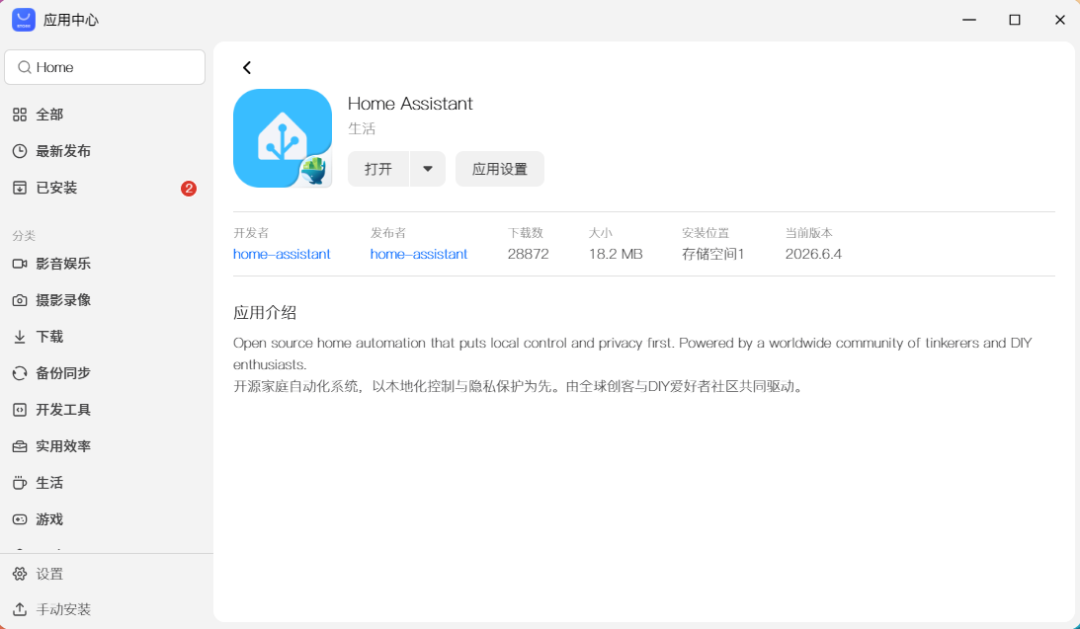The image size is (1080, 629).
Task: Click the 备份同步 sync icon
Action: click(x=20, y=373)
